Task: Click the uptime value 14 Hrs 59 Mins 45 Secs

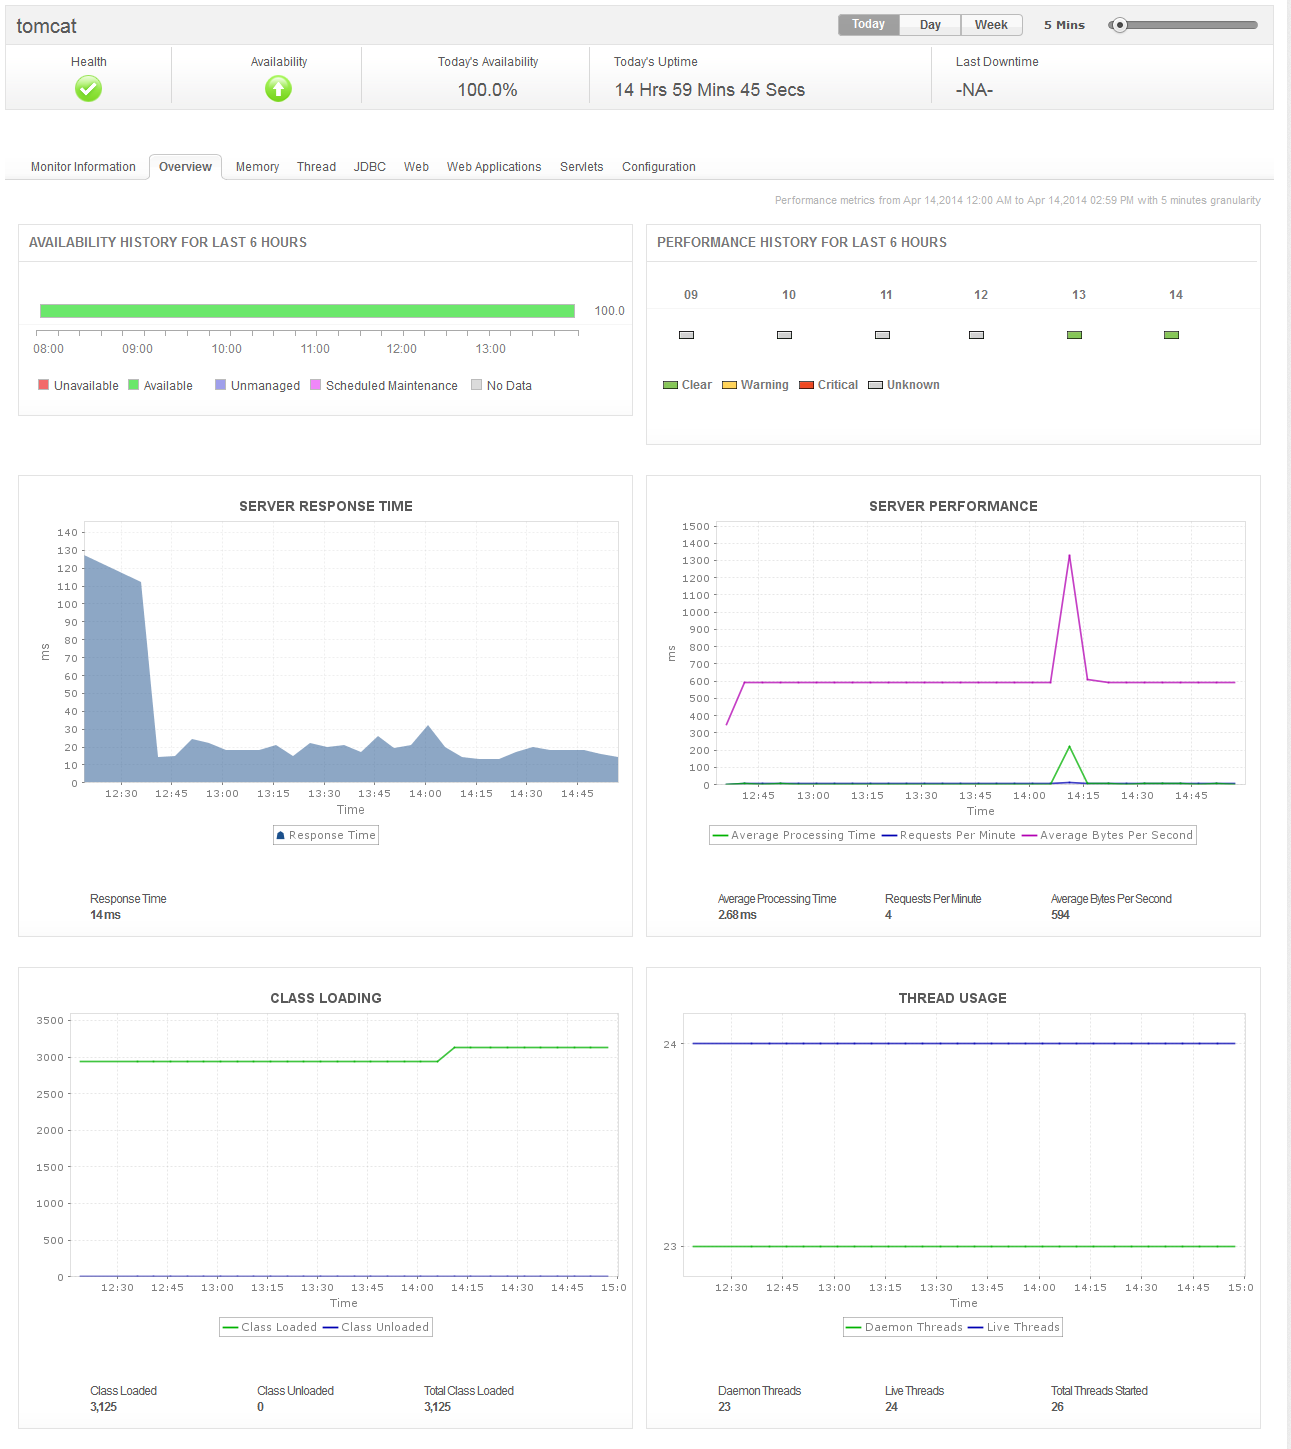Action: 710,90
